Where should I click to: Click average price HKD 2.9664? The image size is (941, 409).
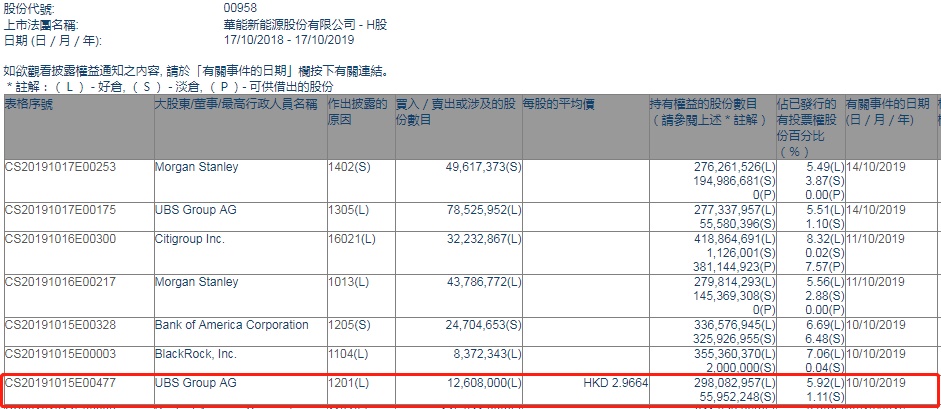pyautogui.click(x=616, y=382)
